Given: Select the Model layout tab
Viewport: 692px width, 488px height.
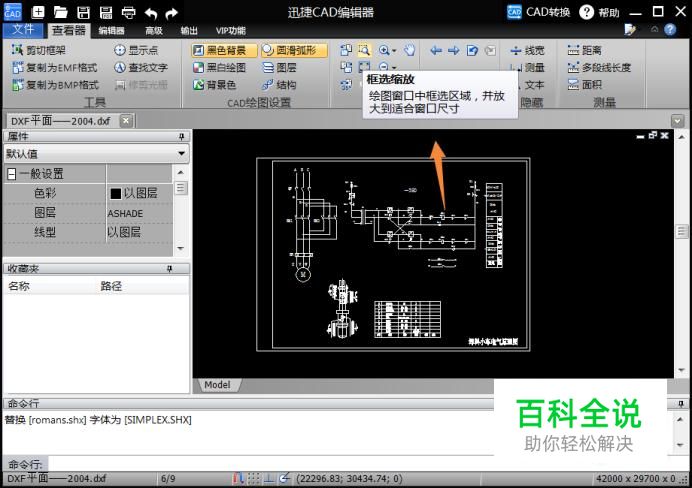Looking at the screenshot, I should click(217, 385).
